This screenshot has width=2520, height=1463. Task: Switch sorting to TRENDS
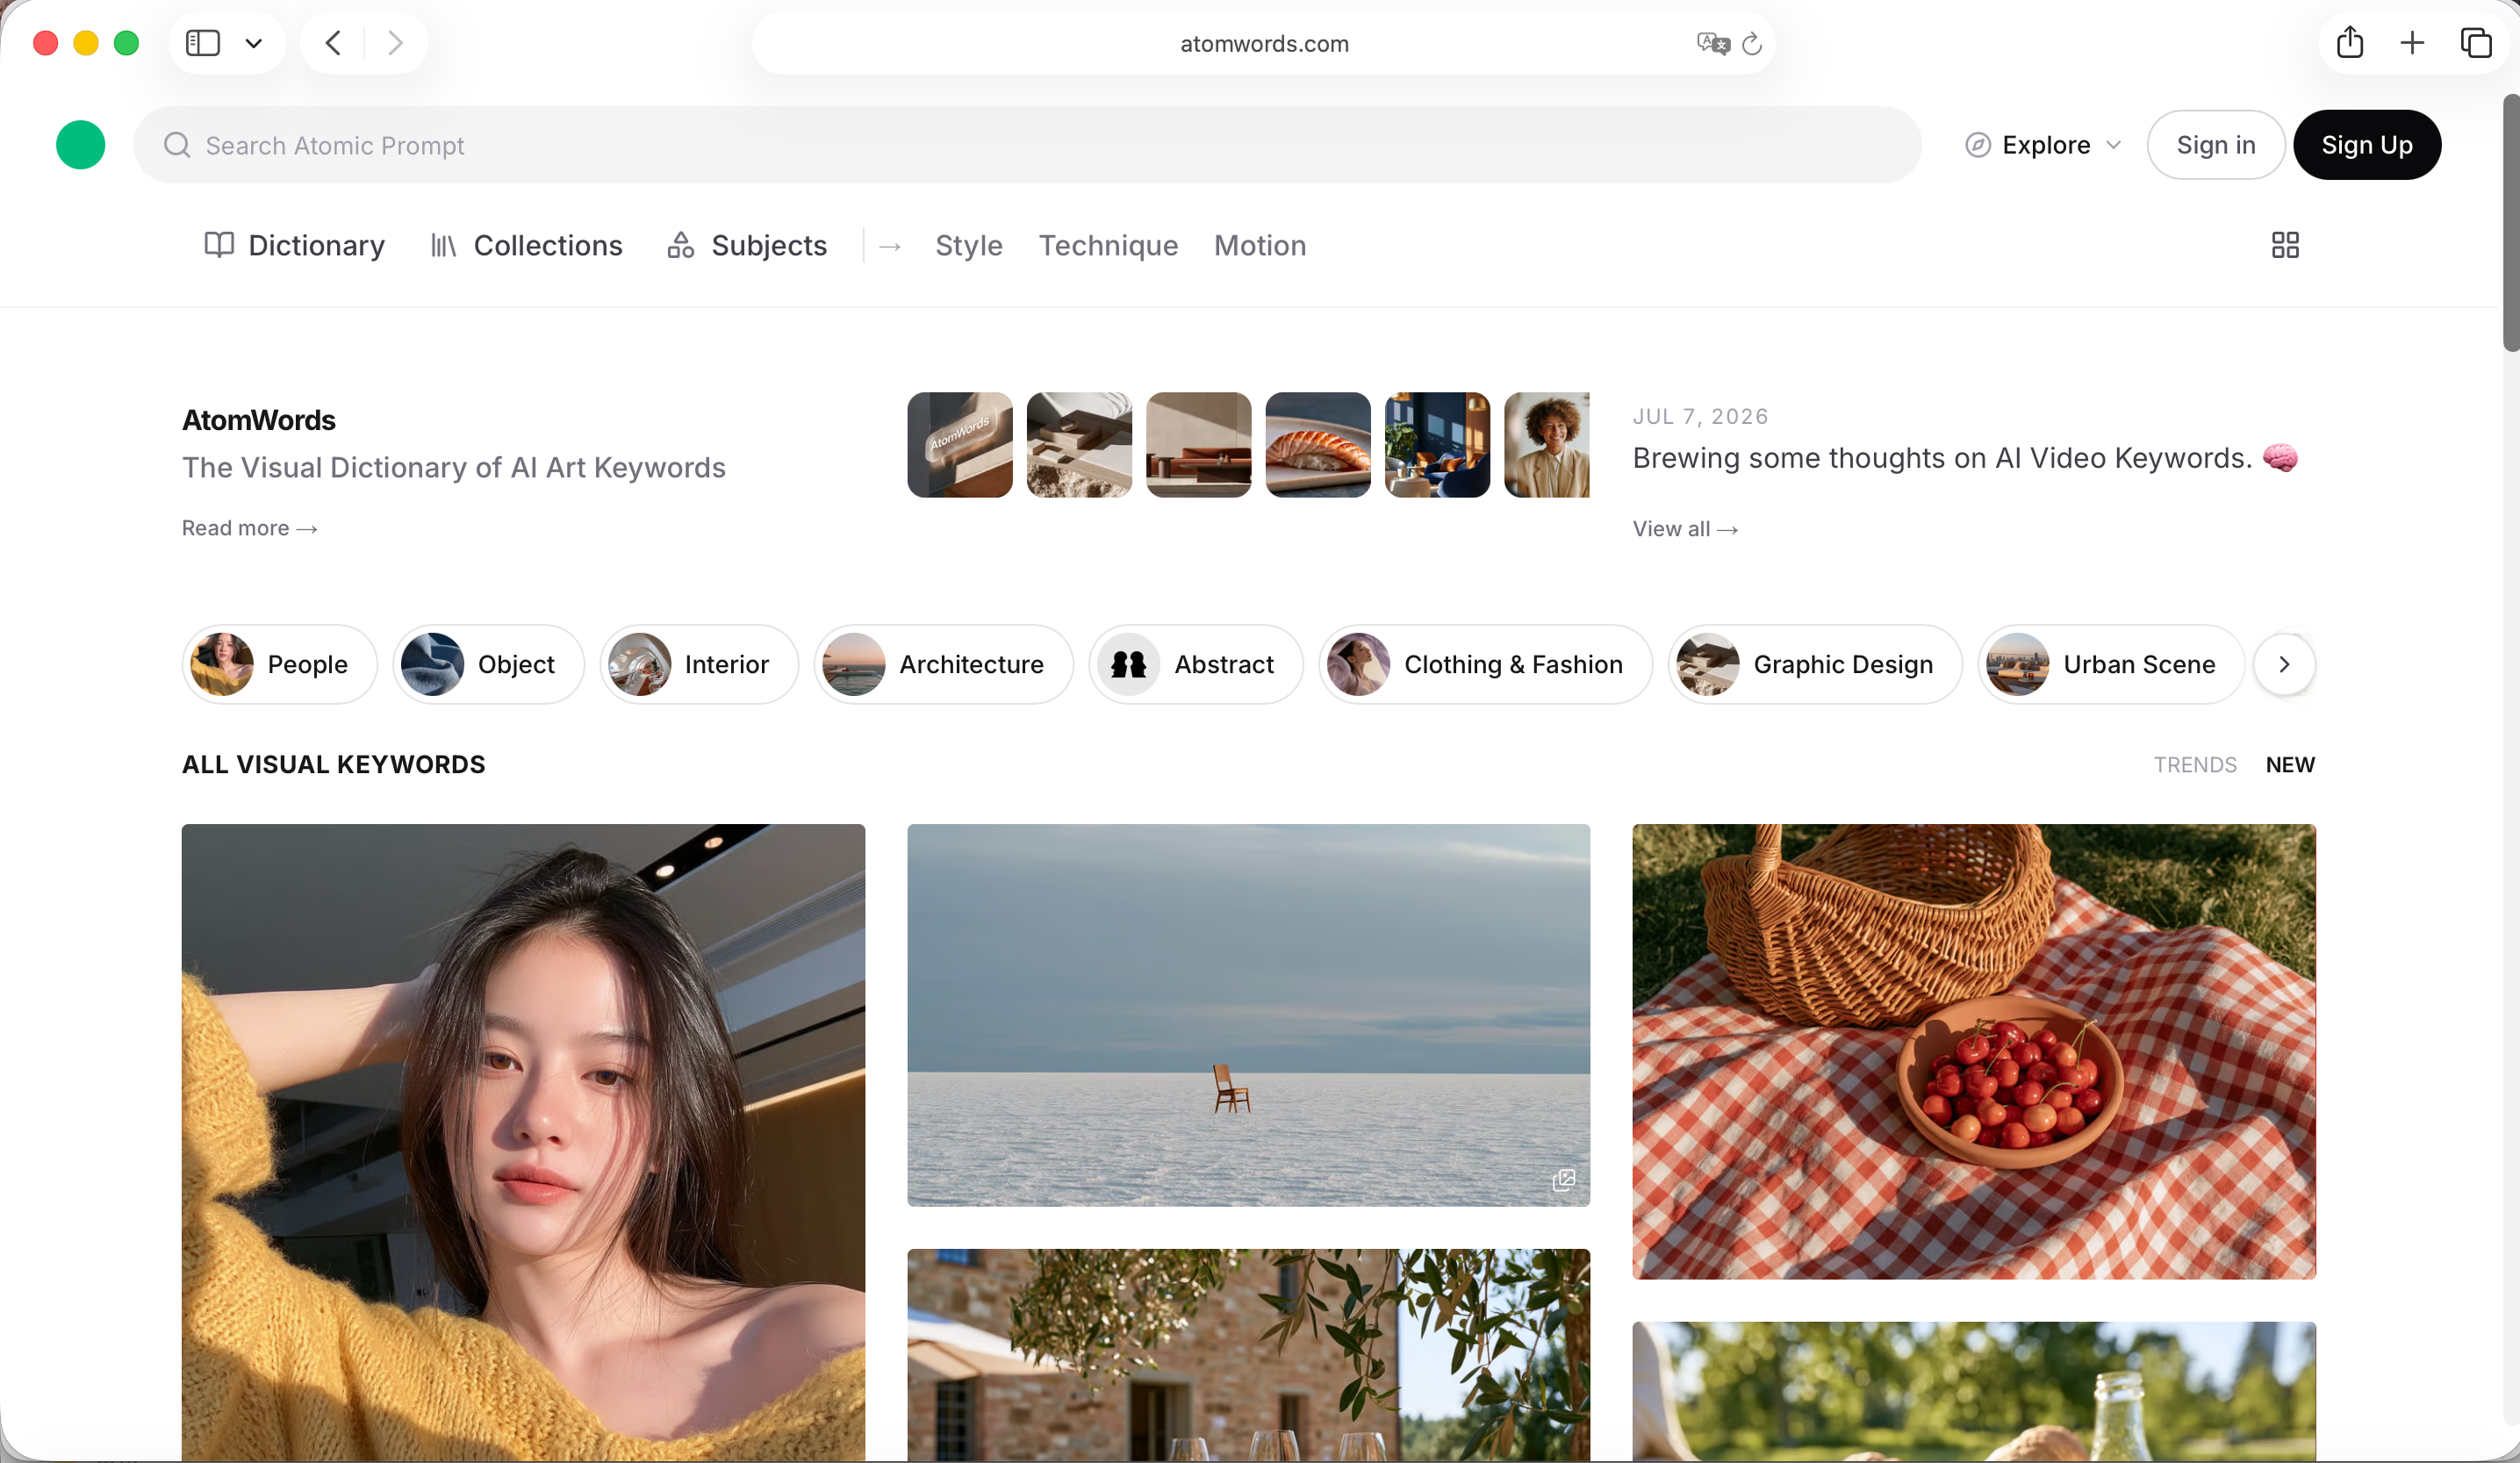pos(2195,765)
